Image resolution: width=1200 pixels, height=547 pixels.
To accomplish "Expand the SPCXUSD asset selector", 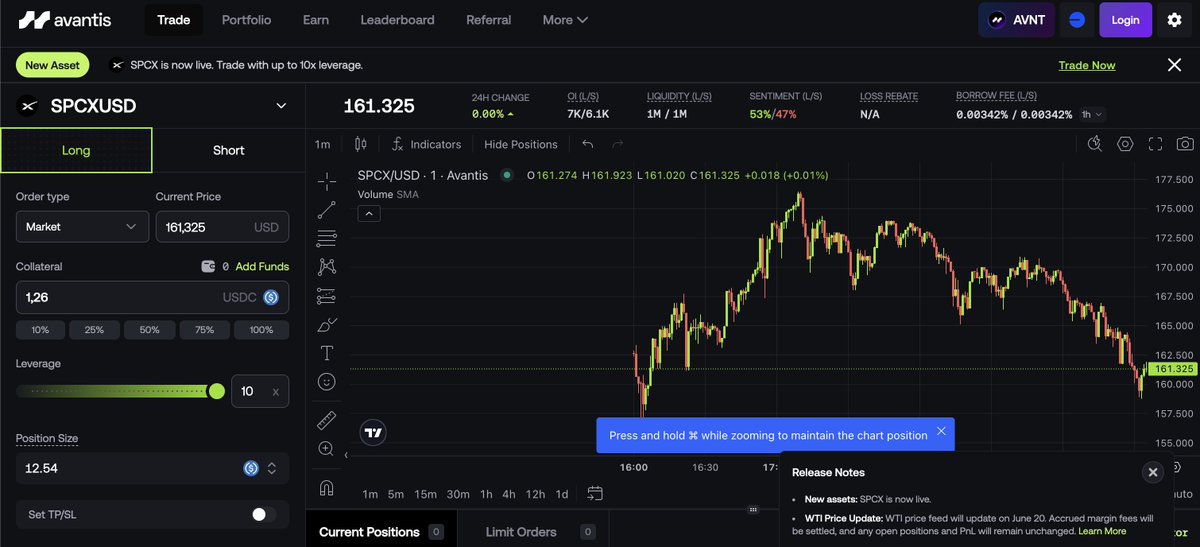I will tap(281, 106).
